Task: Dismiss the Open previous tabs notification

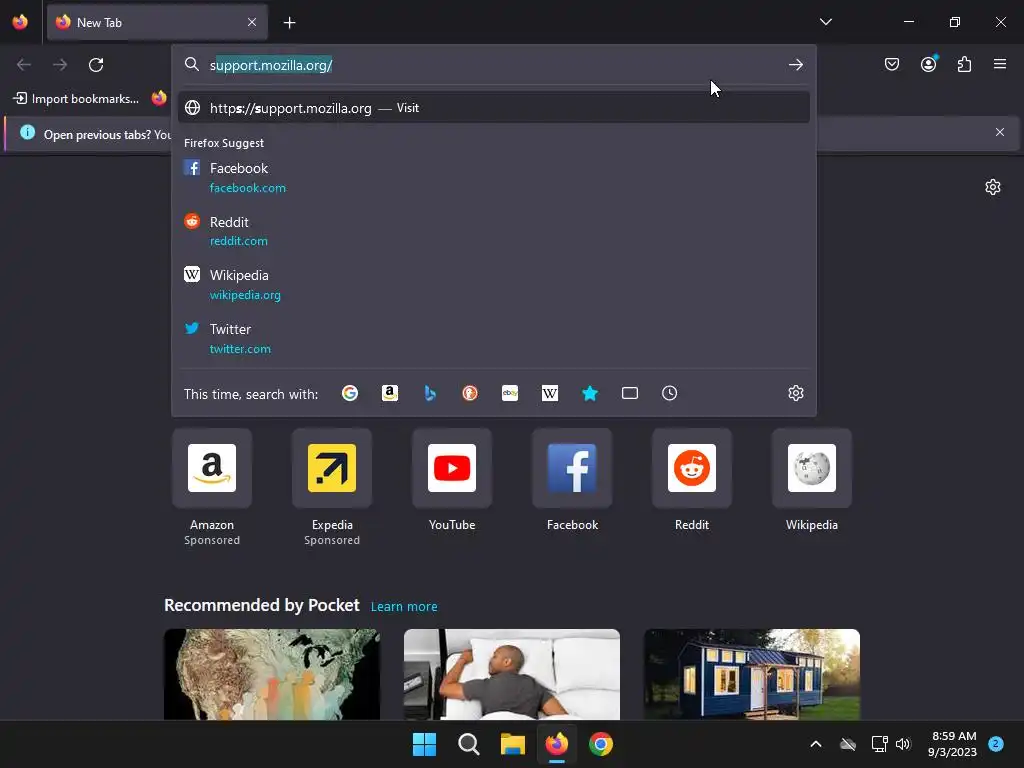Action: coord(1000,133)
